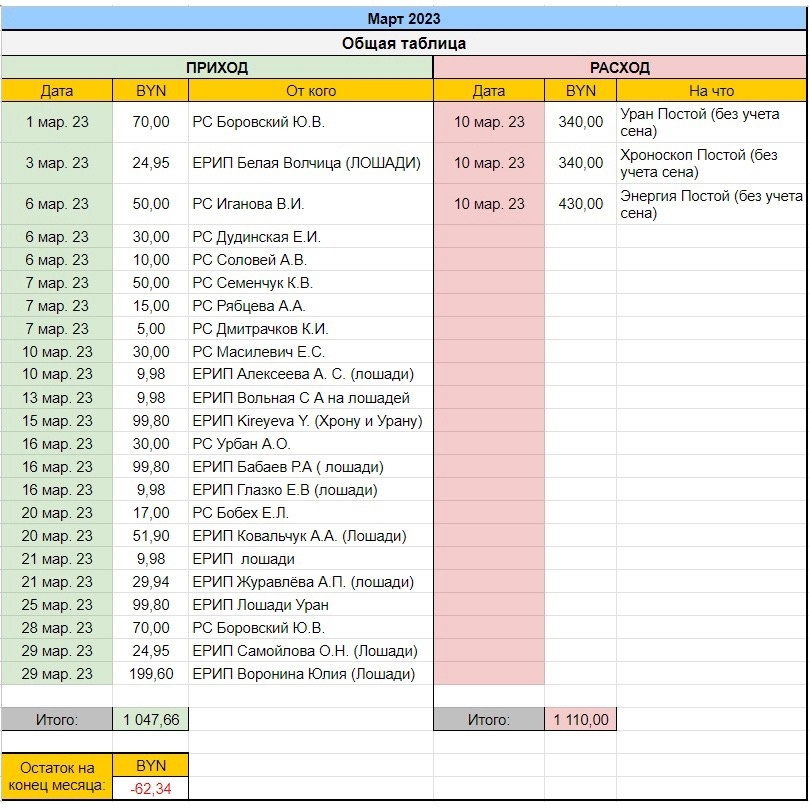Click the pink "РАСХОД" section header
This screenshot has width=809, height=810.
pos(620,68)
